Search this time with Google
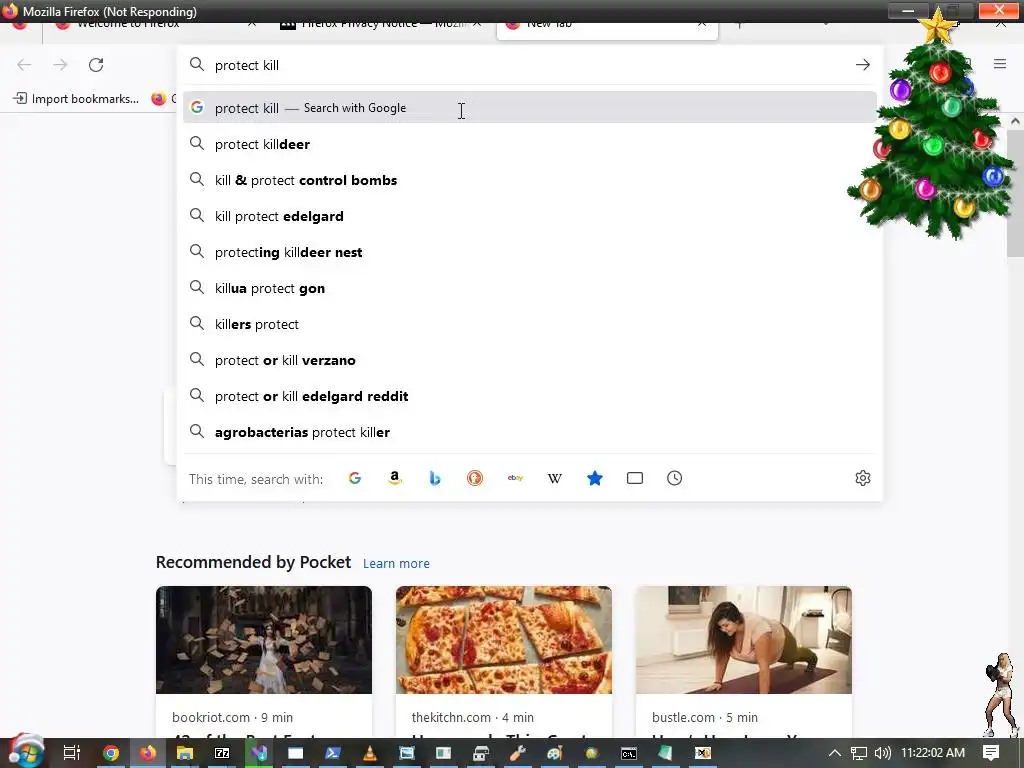 (x=355, y=478)
